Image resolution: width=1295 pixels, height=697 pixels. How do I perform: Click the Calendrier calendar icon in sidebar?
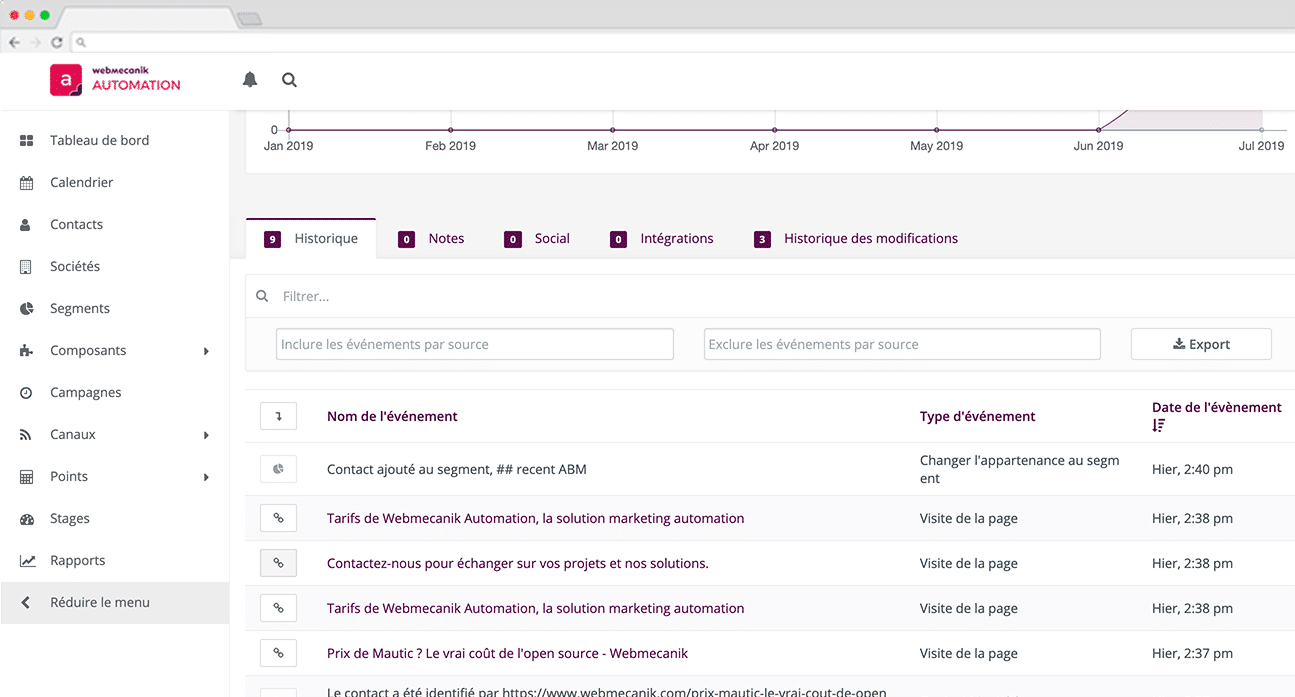pyautogui.click(x=27, y=183)
